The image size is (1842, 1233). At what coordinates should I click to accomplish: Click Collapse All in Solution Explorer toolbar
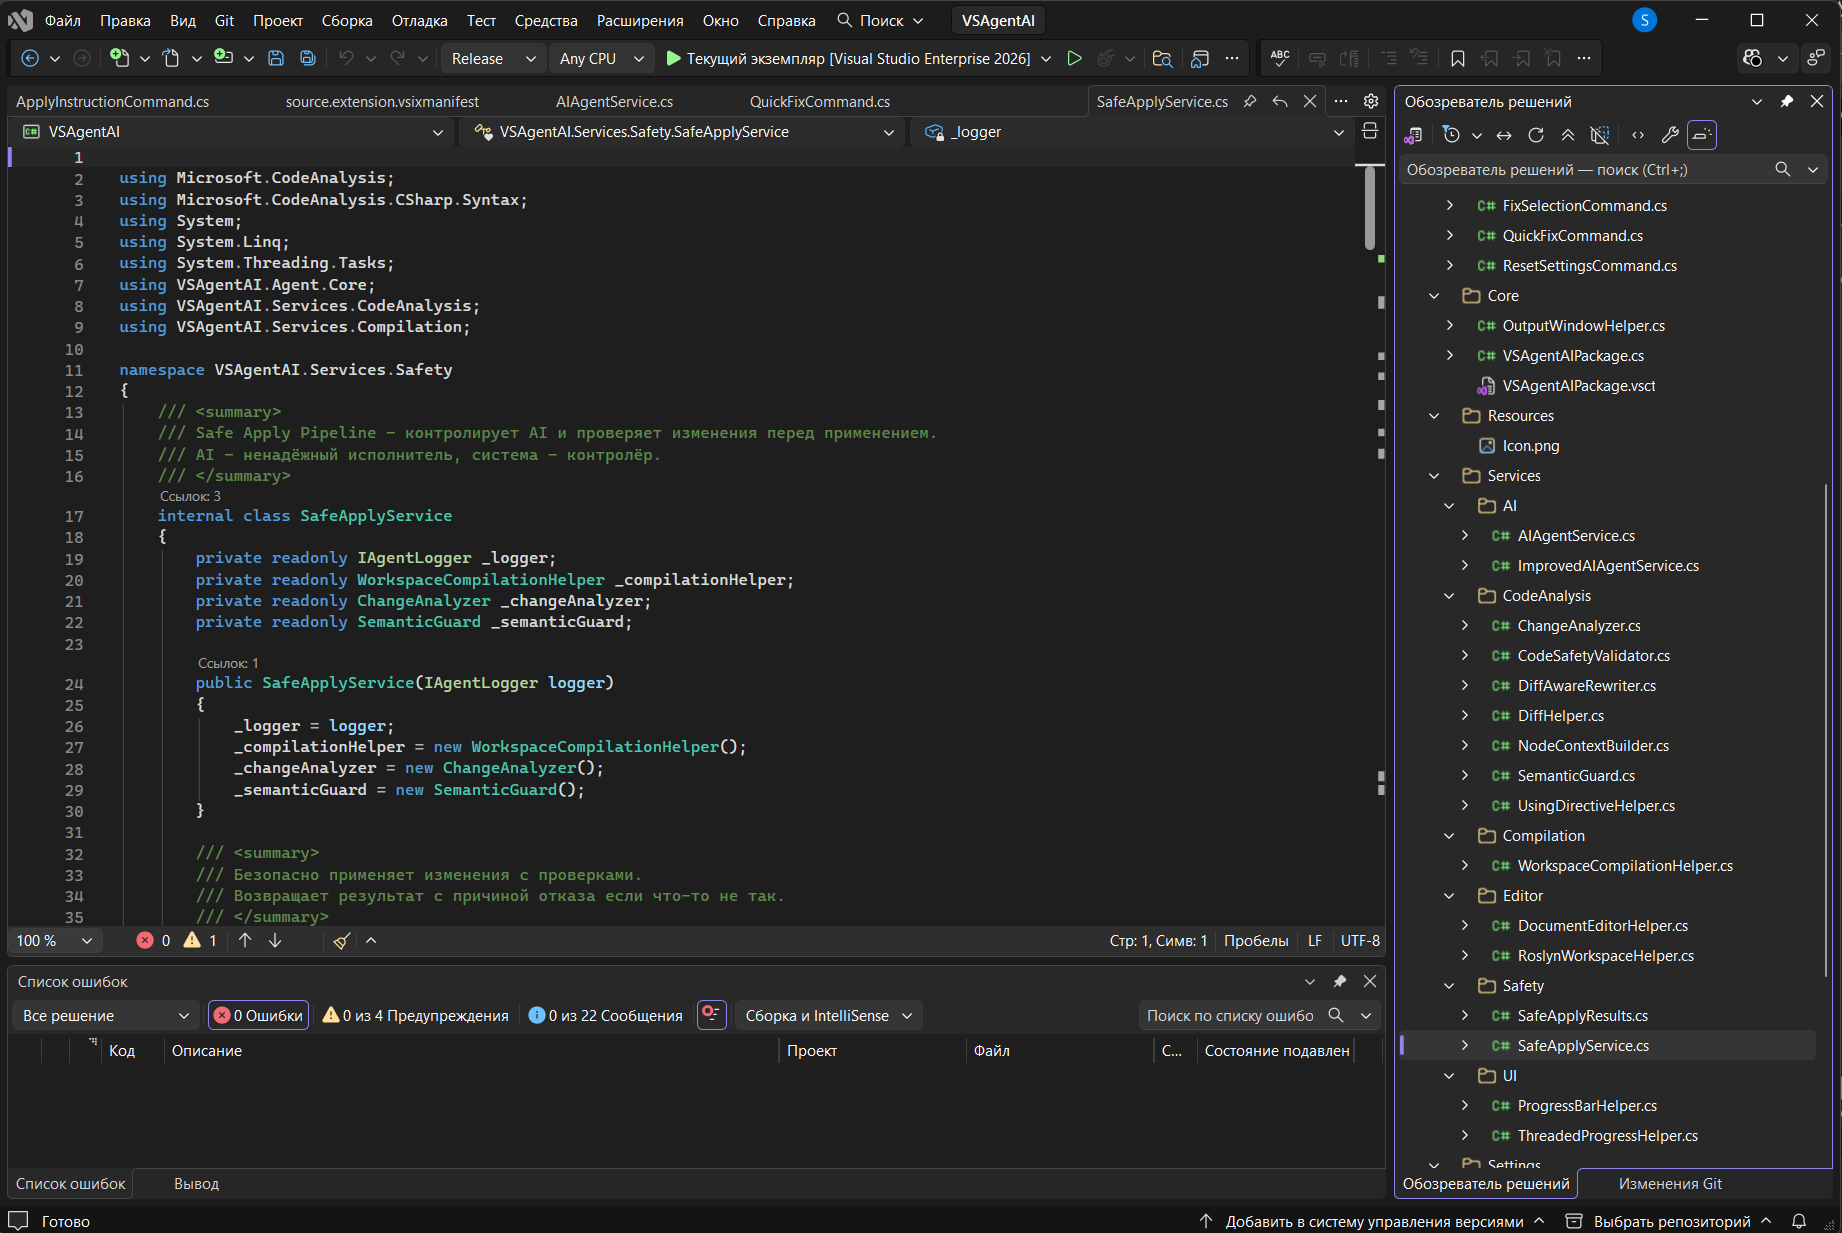1568,135
